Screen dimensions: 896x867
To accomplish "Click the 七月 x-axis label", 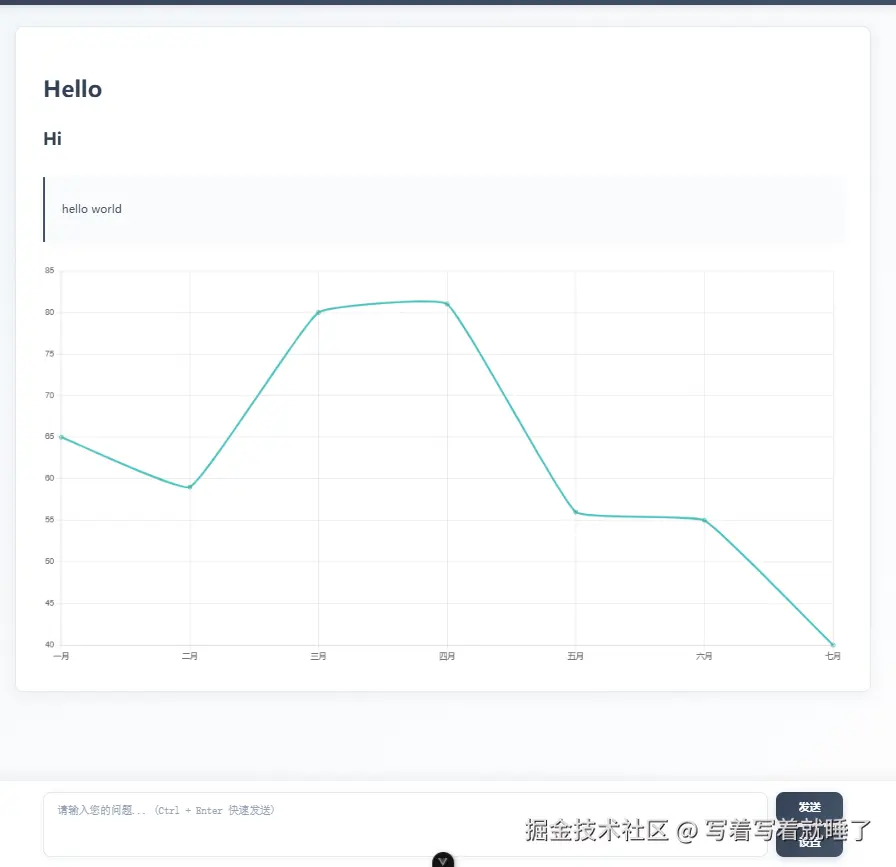I will tap(833, 656).
